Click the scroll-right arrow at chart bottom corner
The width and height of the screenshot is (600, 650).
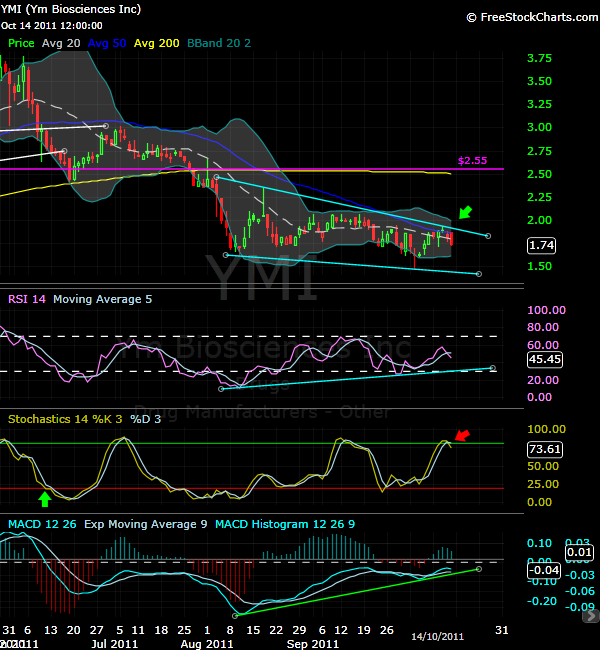pos(590,616)
